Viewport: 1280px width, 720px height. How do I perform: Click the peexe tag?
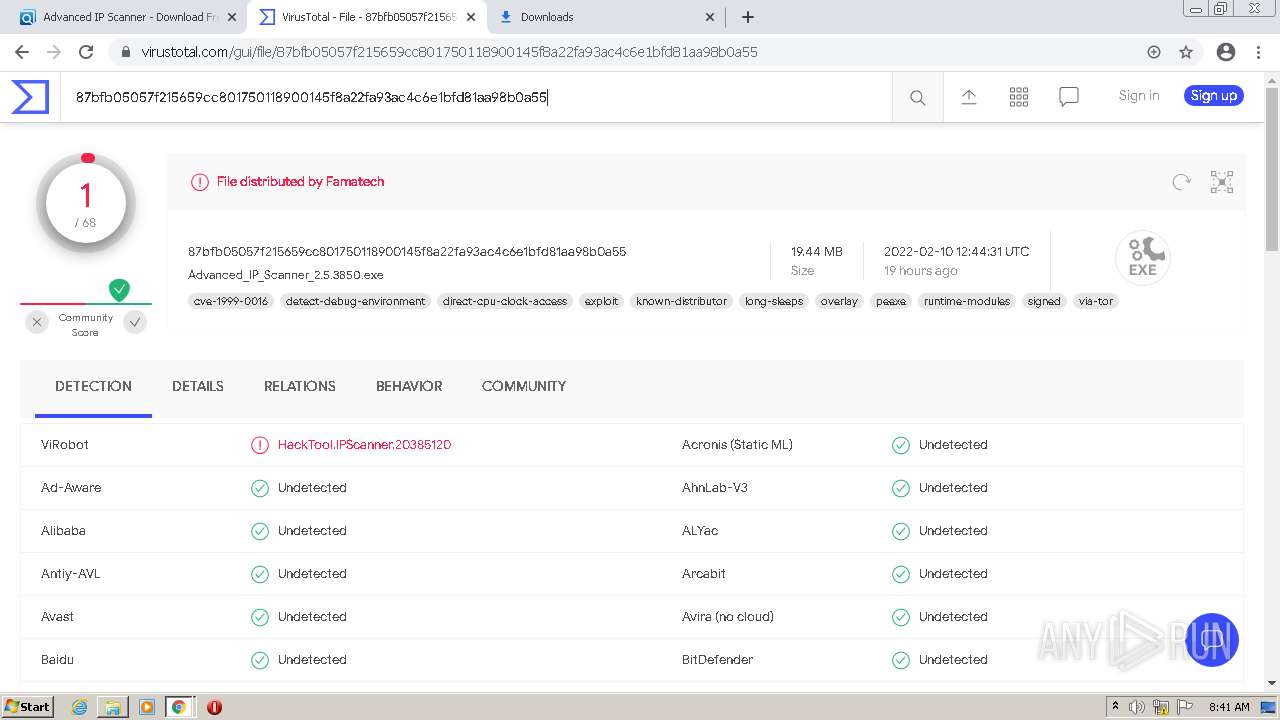(891, 301)
